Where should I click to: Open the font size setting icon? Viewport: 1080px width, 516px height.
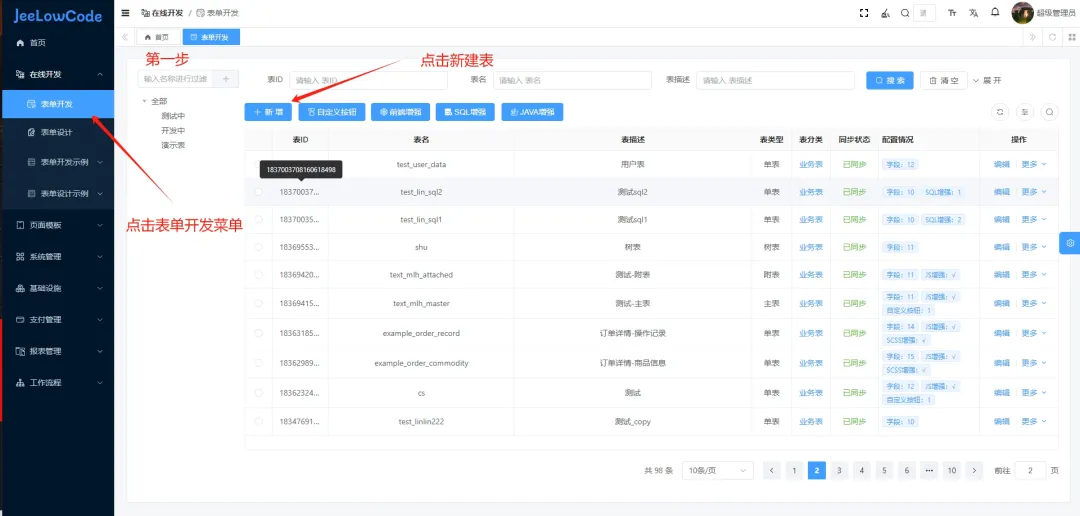click(953, 12)
